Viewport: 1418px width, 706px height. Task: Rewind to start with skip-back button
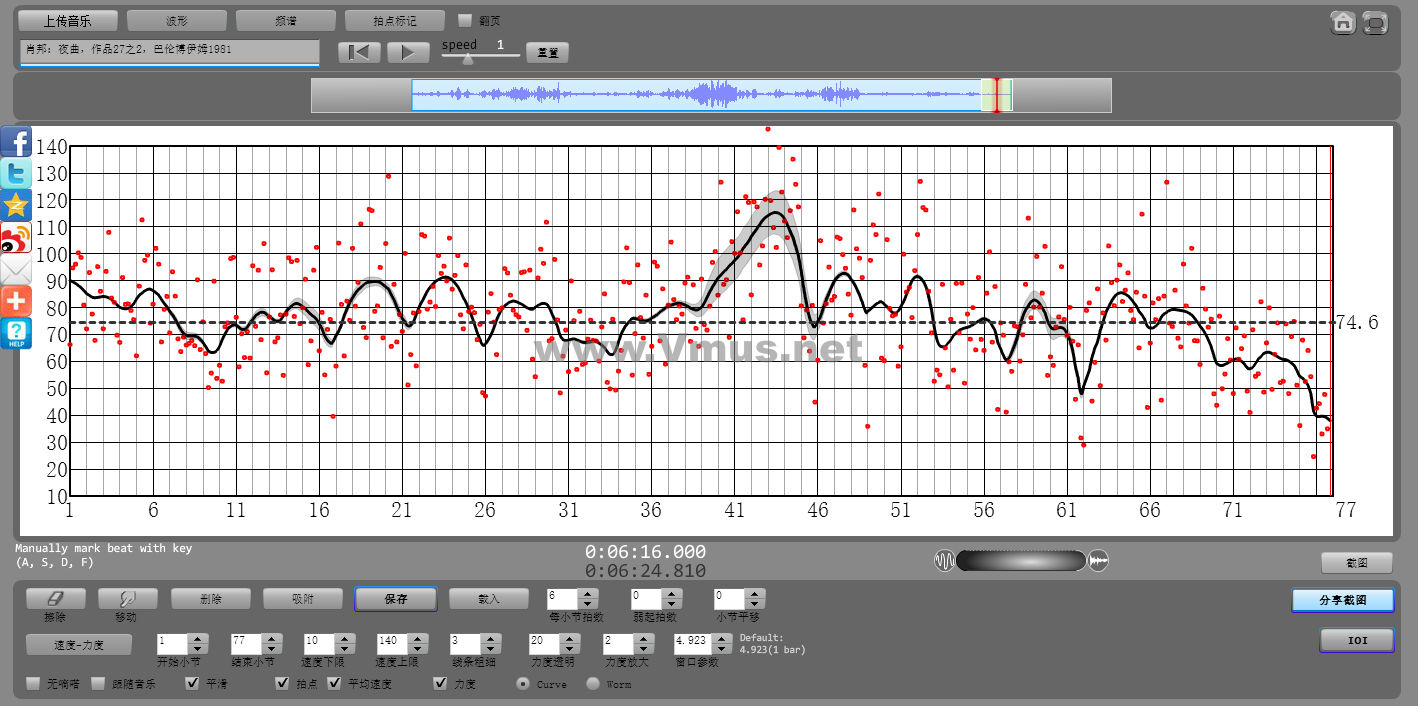tap(358, 53)
